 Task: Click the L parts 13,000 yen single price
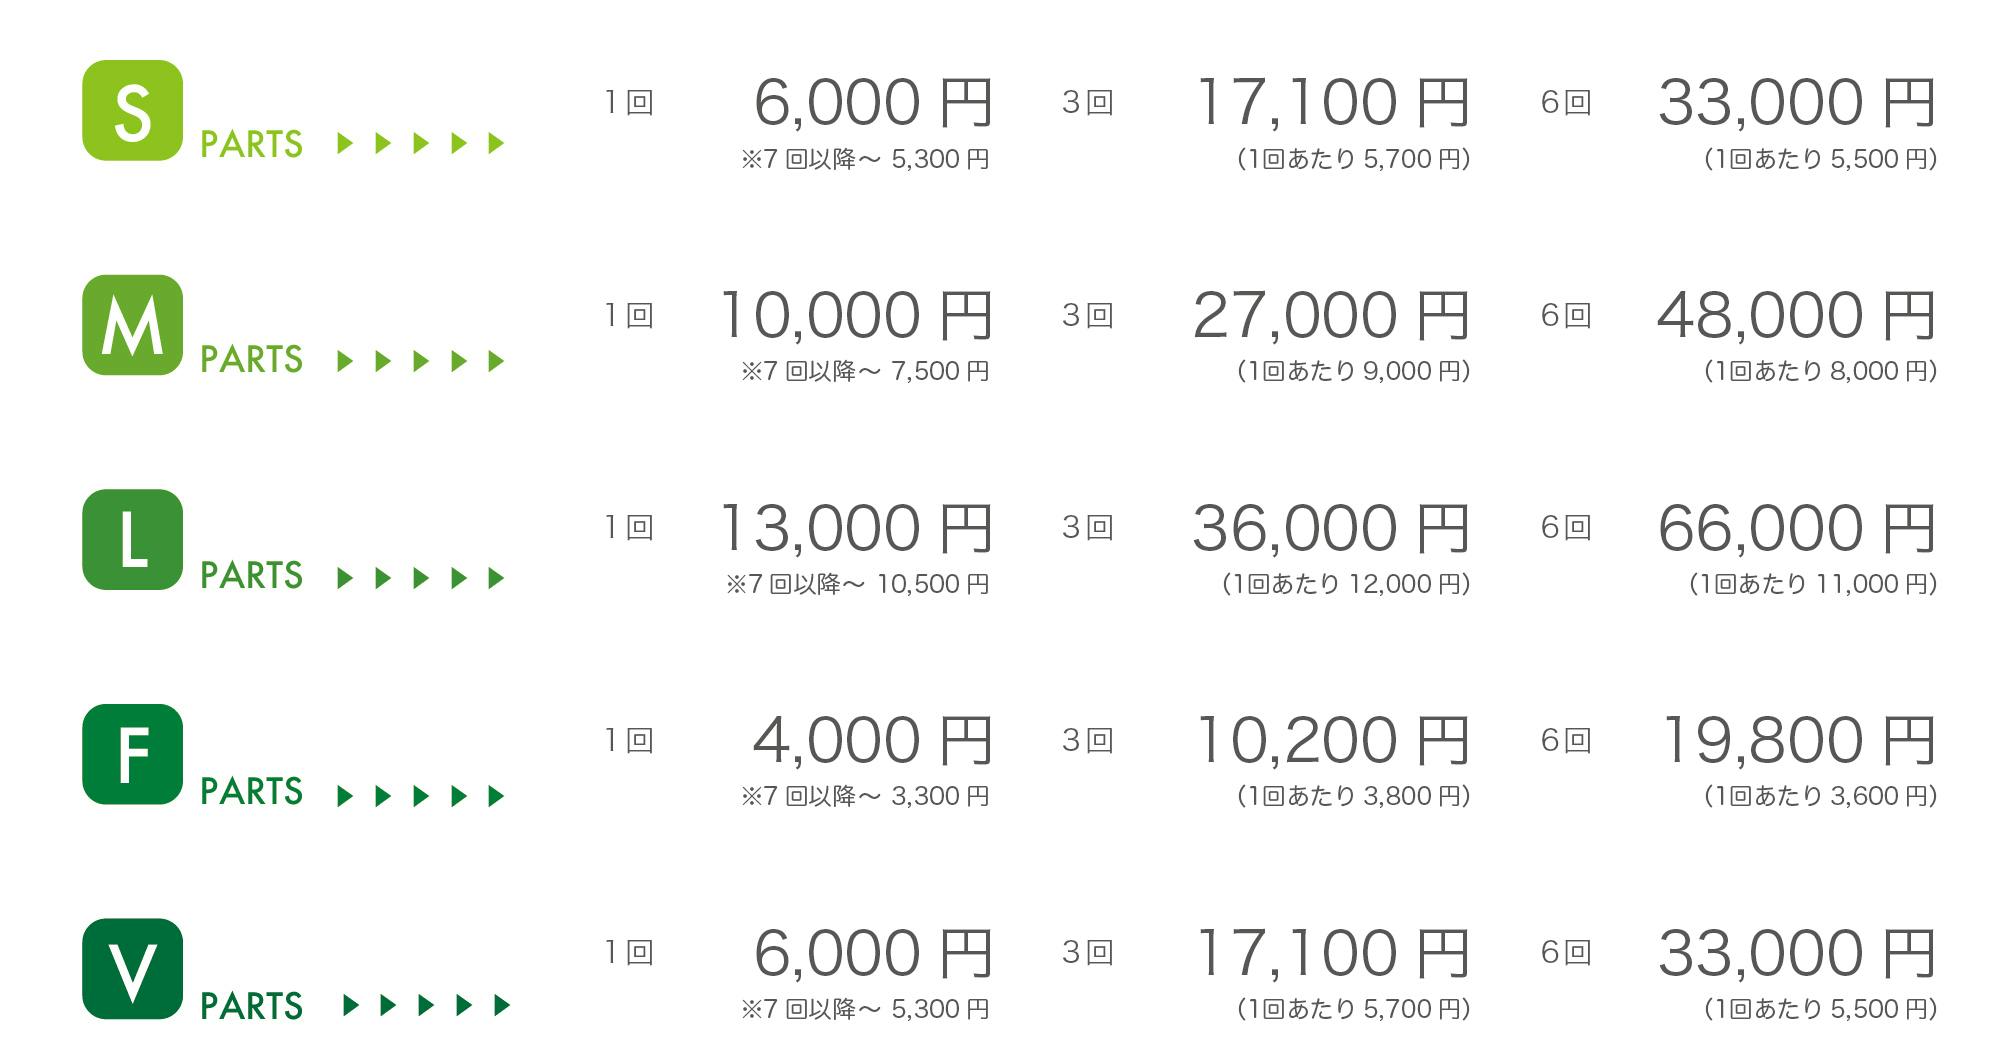855,529
